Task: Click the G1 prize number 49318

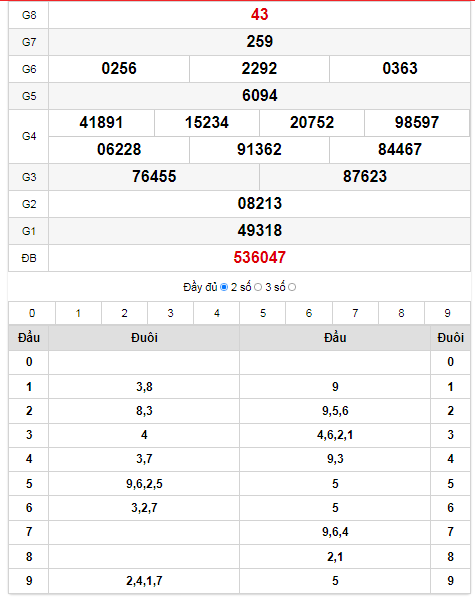Action: tap(260, 231)
